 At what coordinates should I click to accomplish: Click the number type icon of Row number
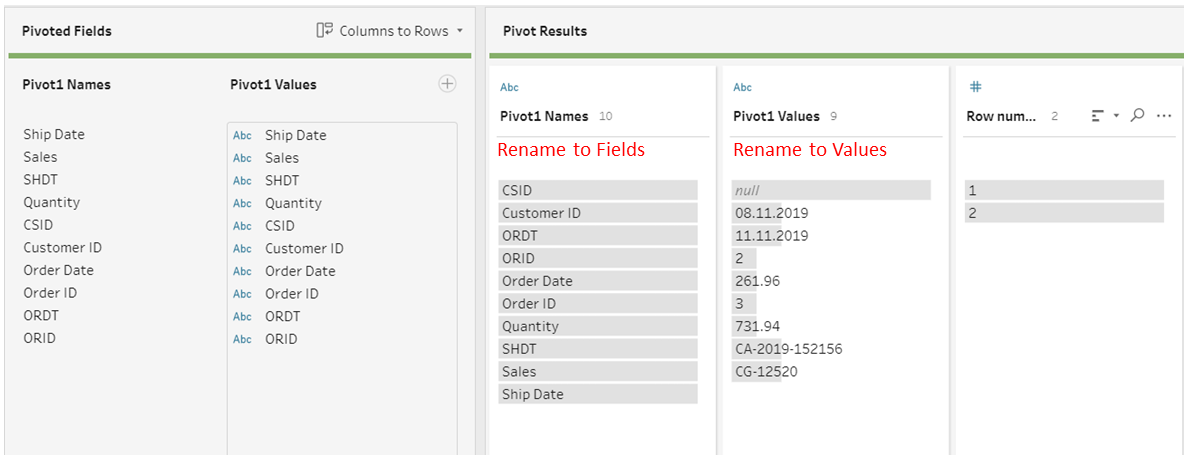tap(976, 87)
